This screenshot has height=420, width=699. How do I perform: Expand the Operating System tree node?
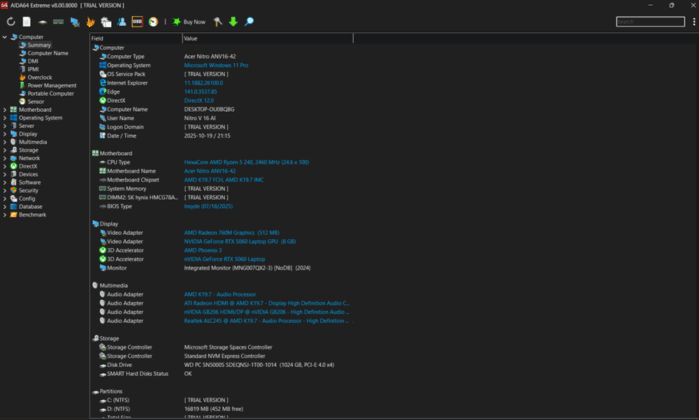tap(5, 118)
